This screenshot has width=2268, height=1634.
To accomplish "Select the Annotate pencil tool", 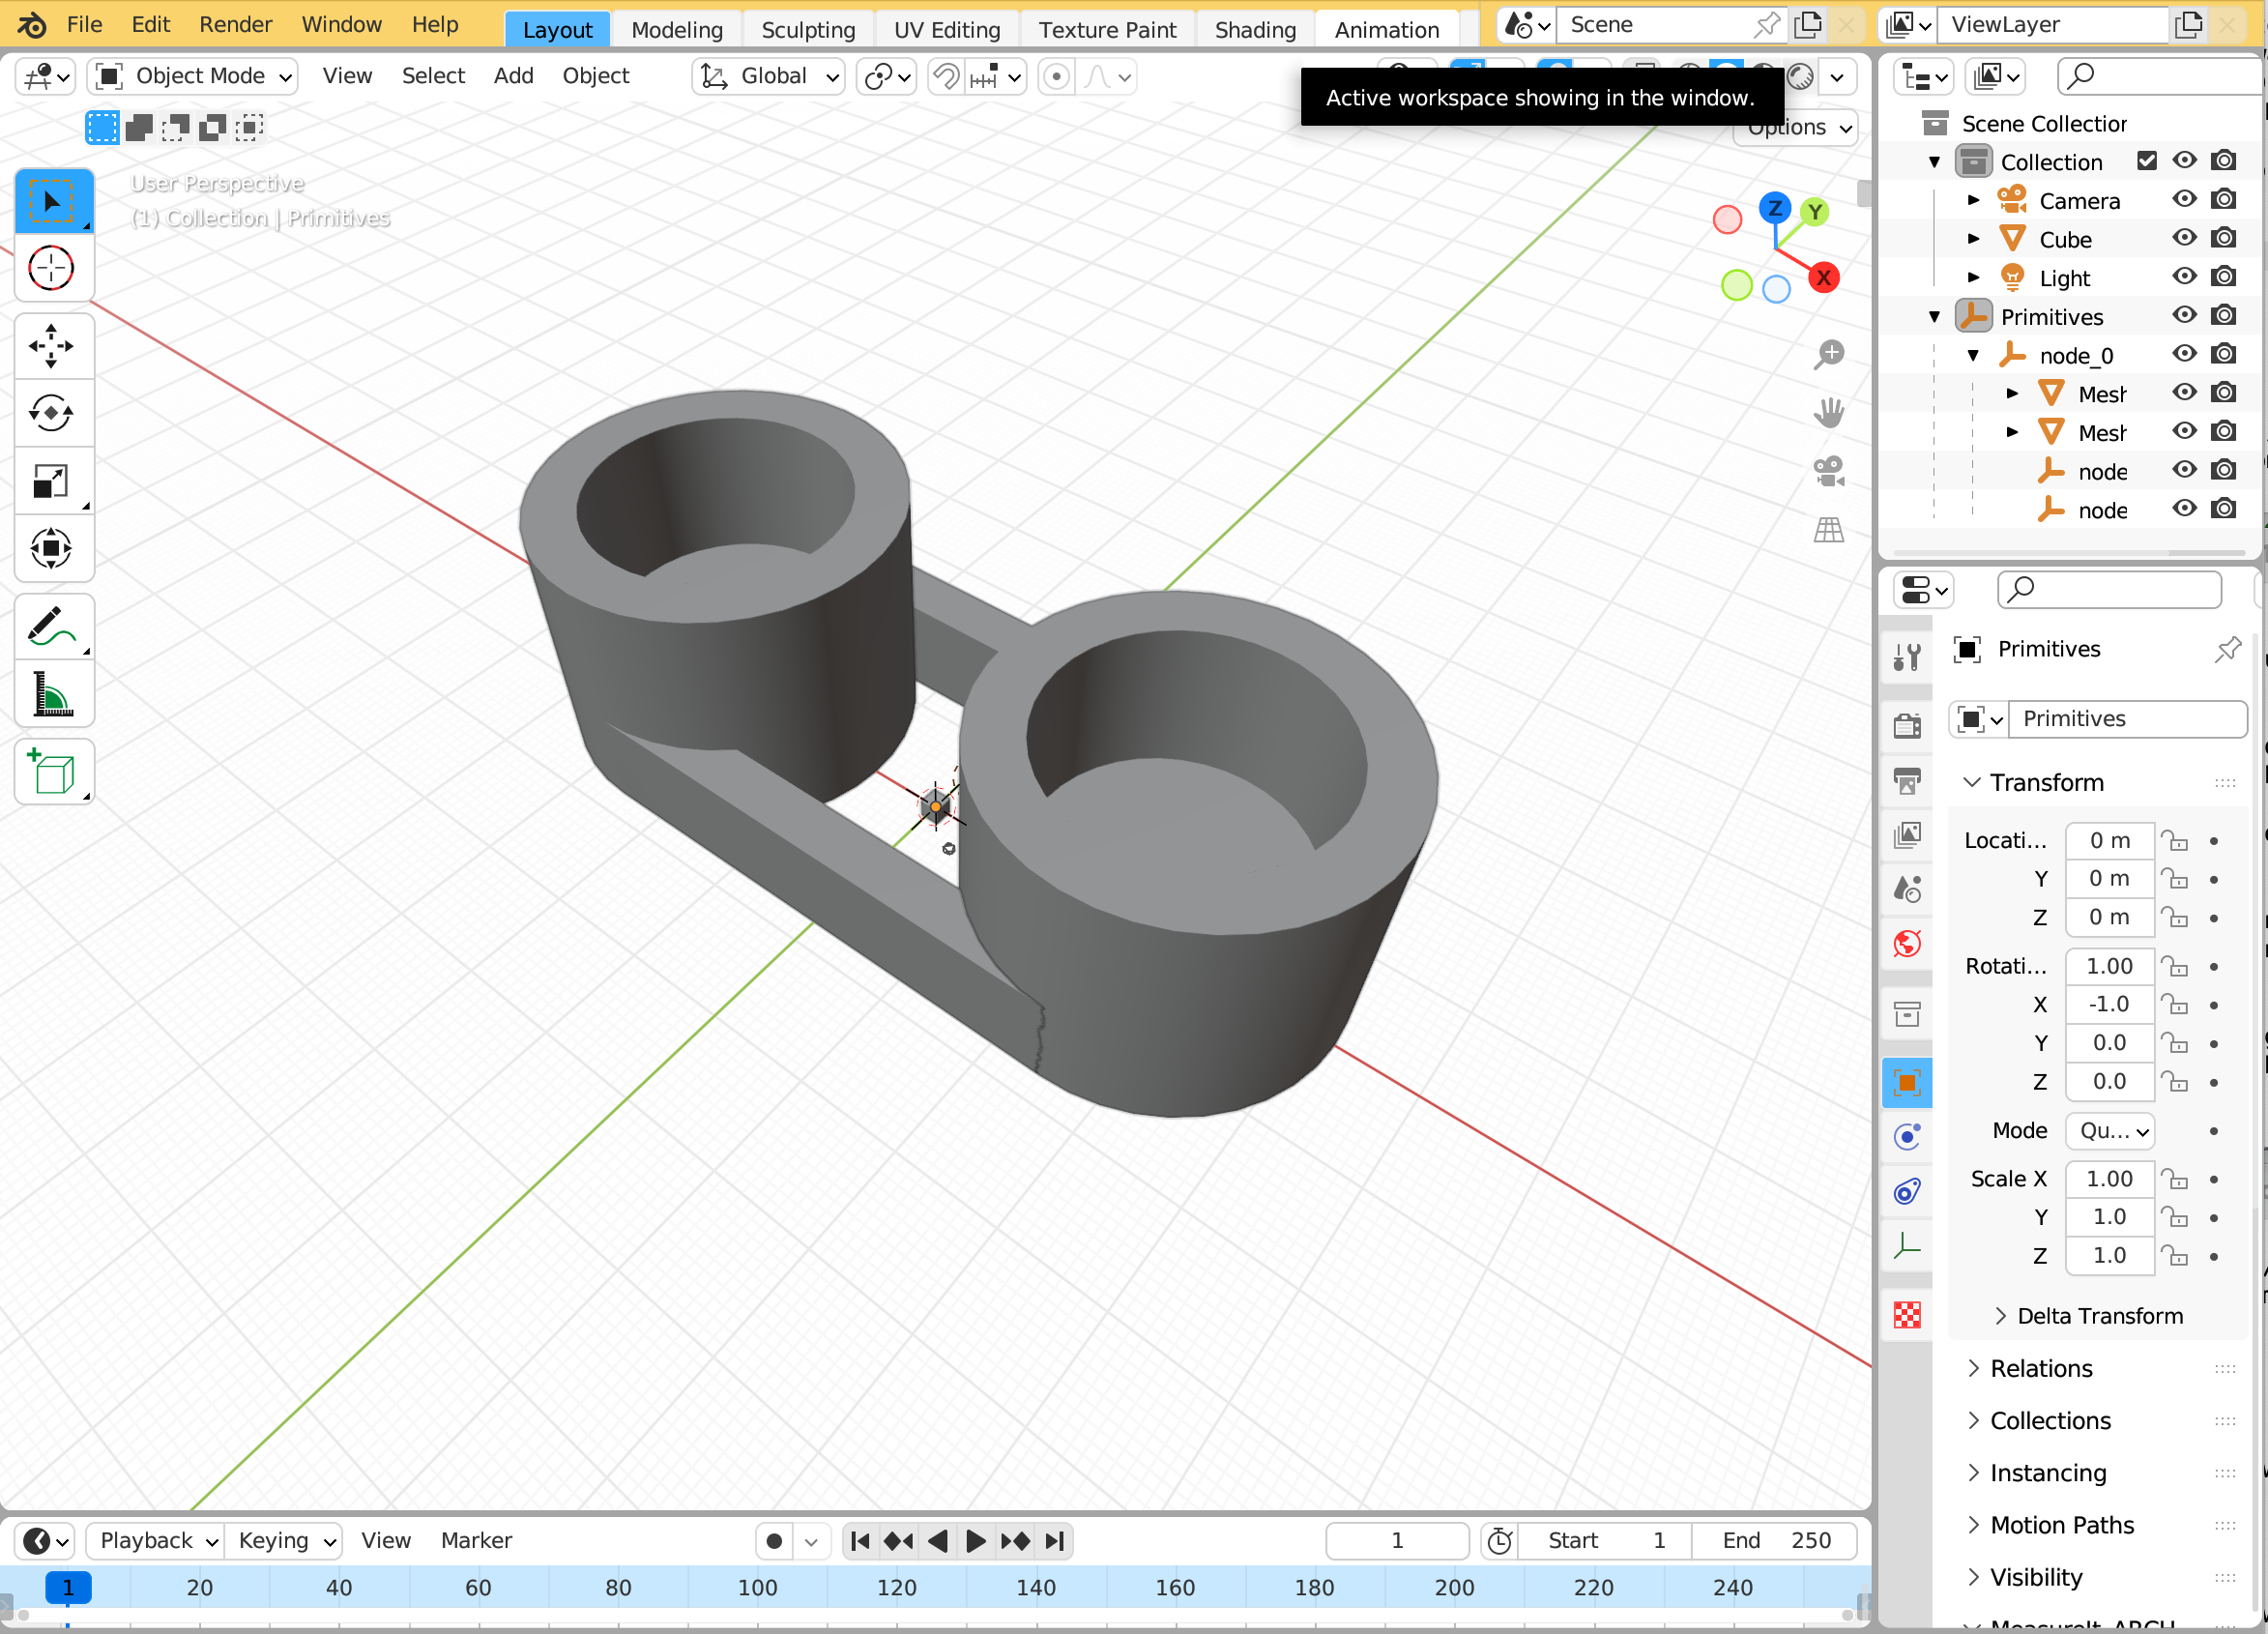I will pos(52,627).
